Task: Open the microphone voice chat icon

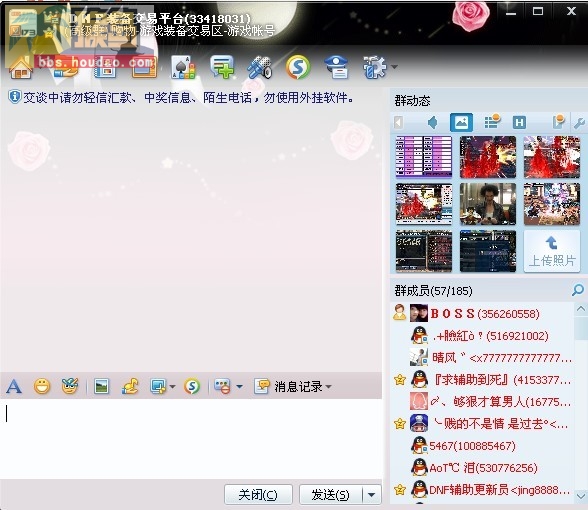Action: coord(260,68)
